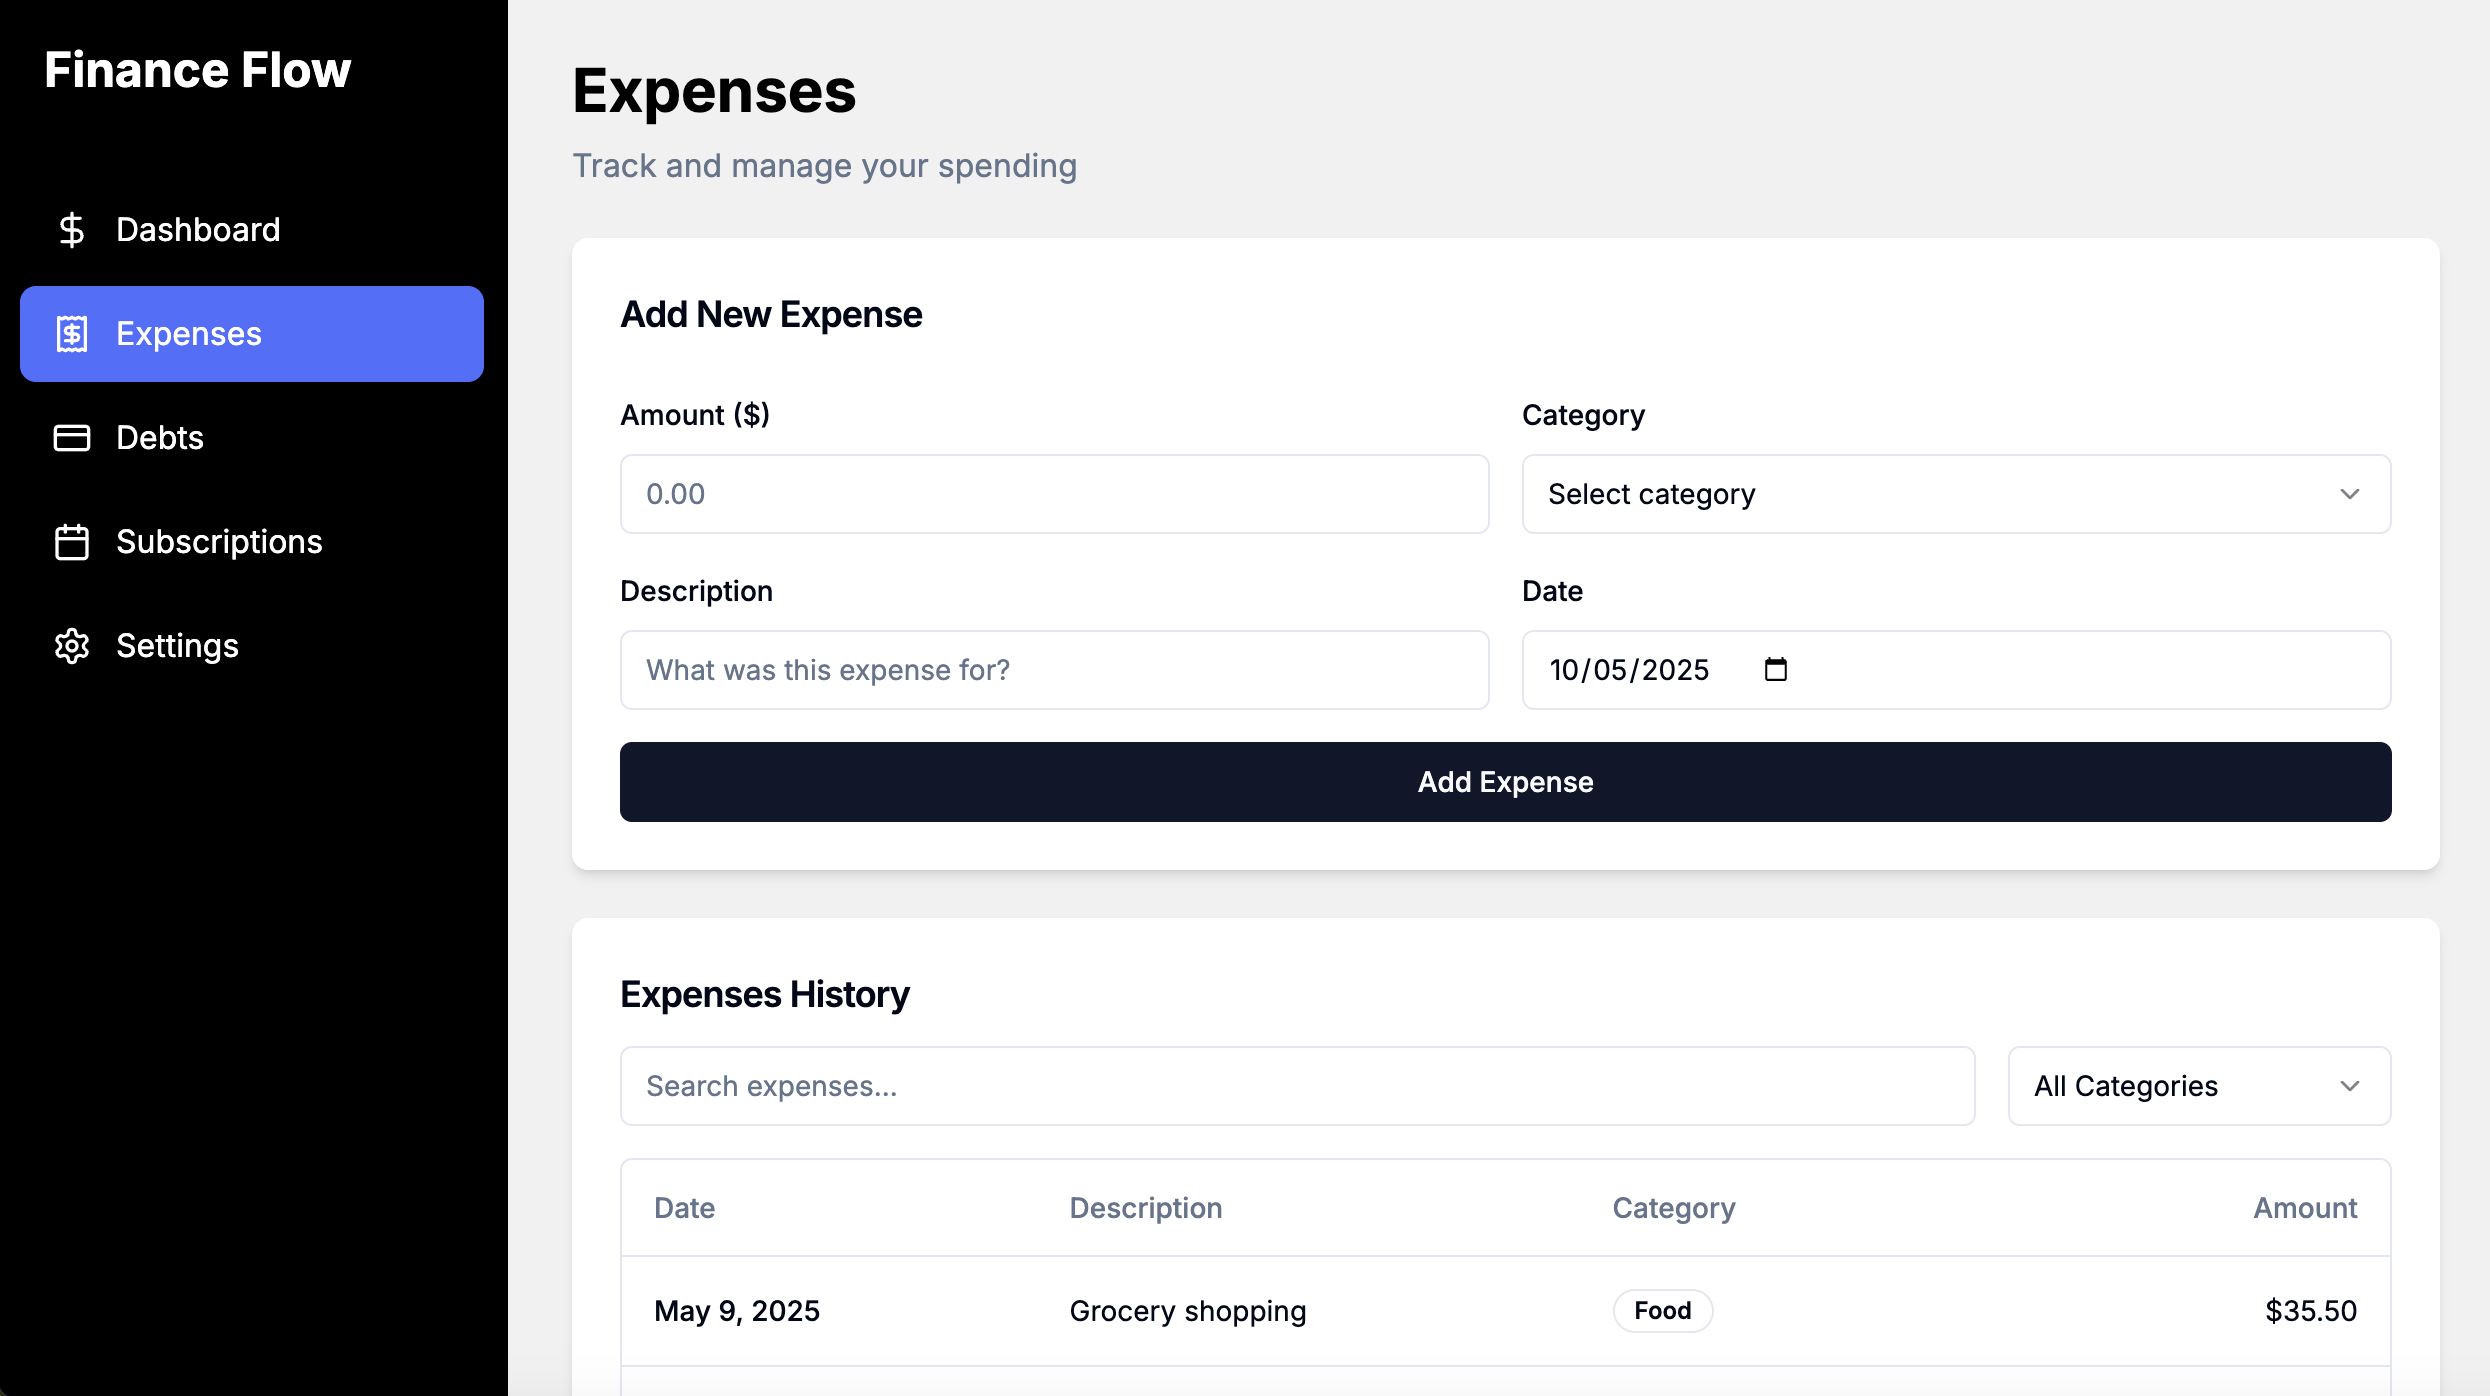Screen dimensions: 2490x1396
Task: Click the Settings gear icon
Action: point(71,646)
